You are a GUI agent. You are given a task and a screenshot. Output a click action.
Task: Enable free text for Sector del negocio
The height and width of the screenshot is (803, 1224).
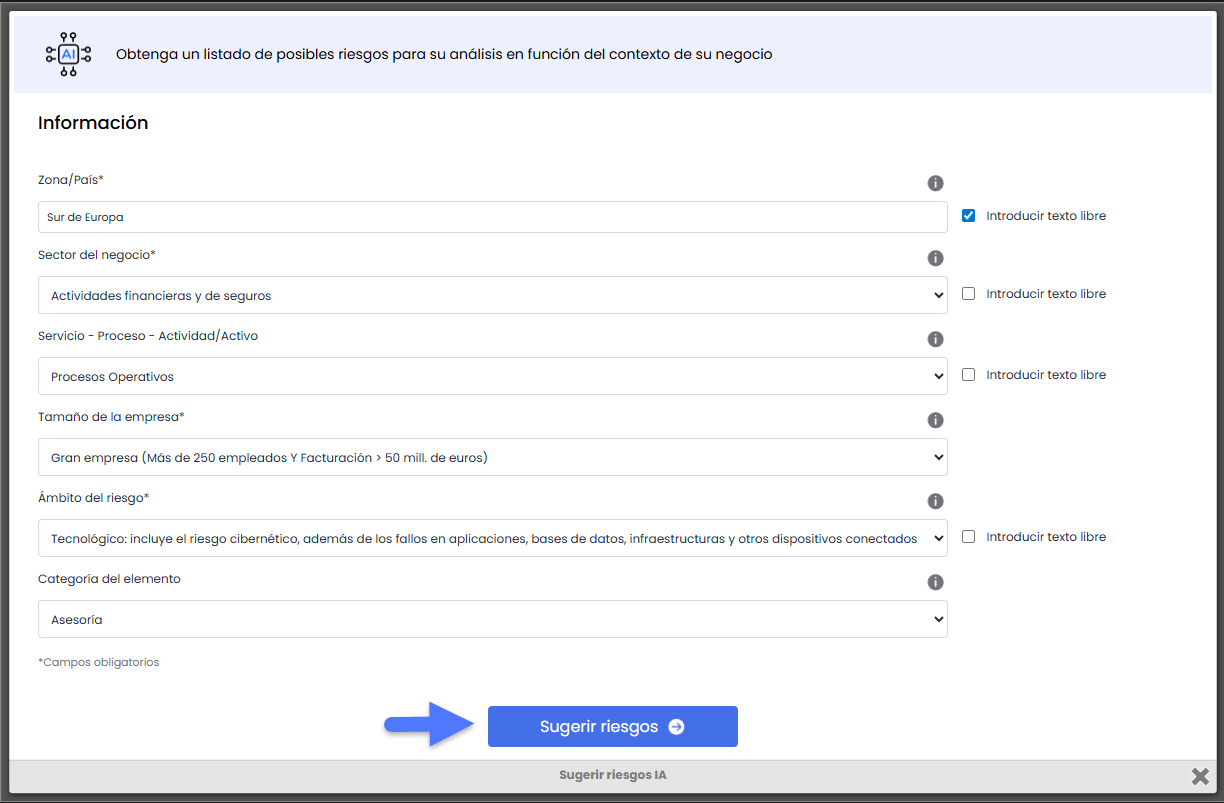[x=968, y=294]
